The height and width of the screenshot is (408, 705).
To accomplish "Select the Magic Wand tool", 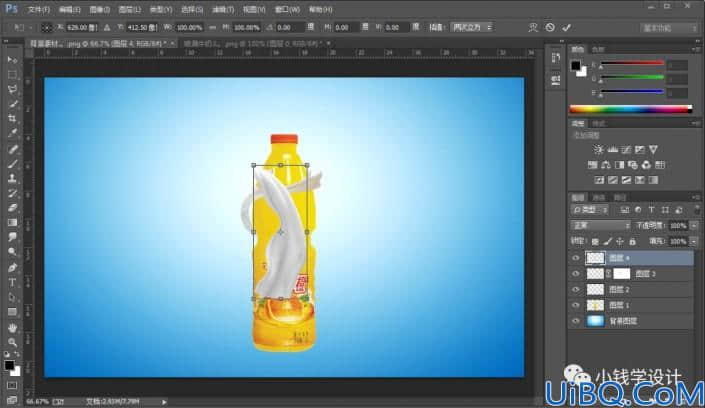I will point(12,104).
